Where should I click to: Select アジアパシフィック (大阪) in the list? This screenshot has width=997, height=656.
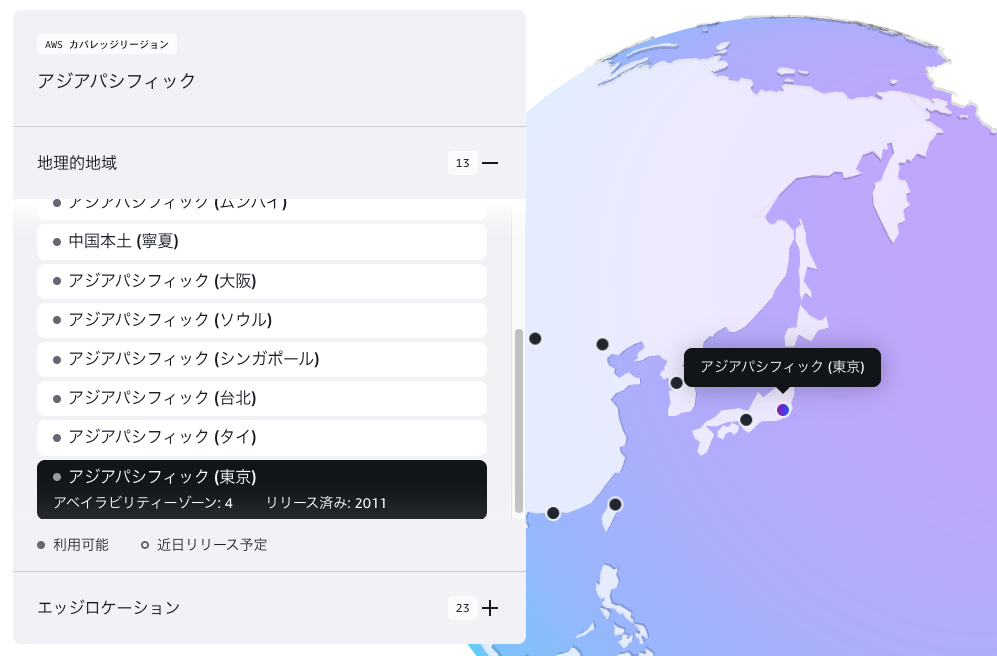coord(262,281)
